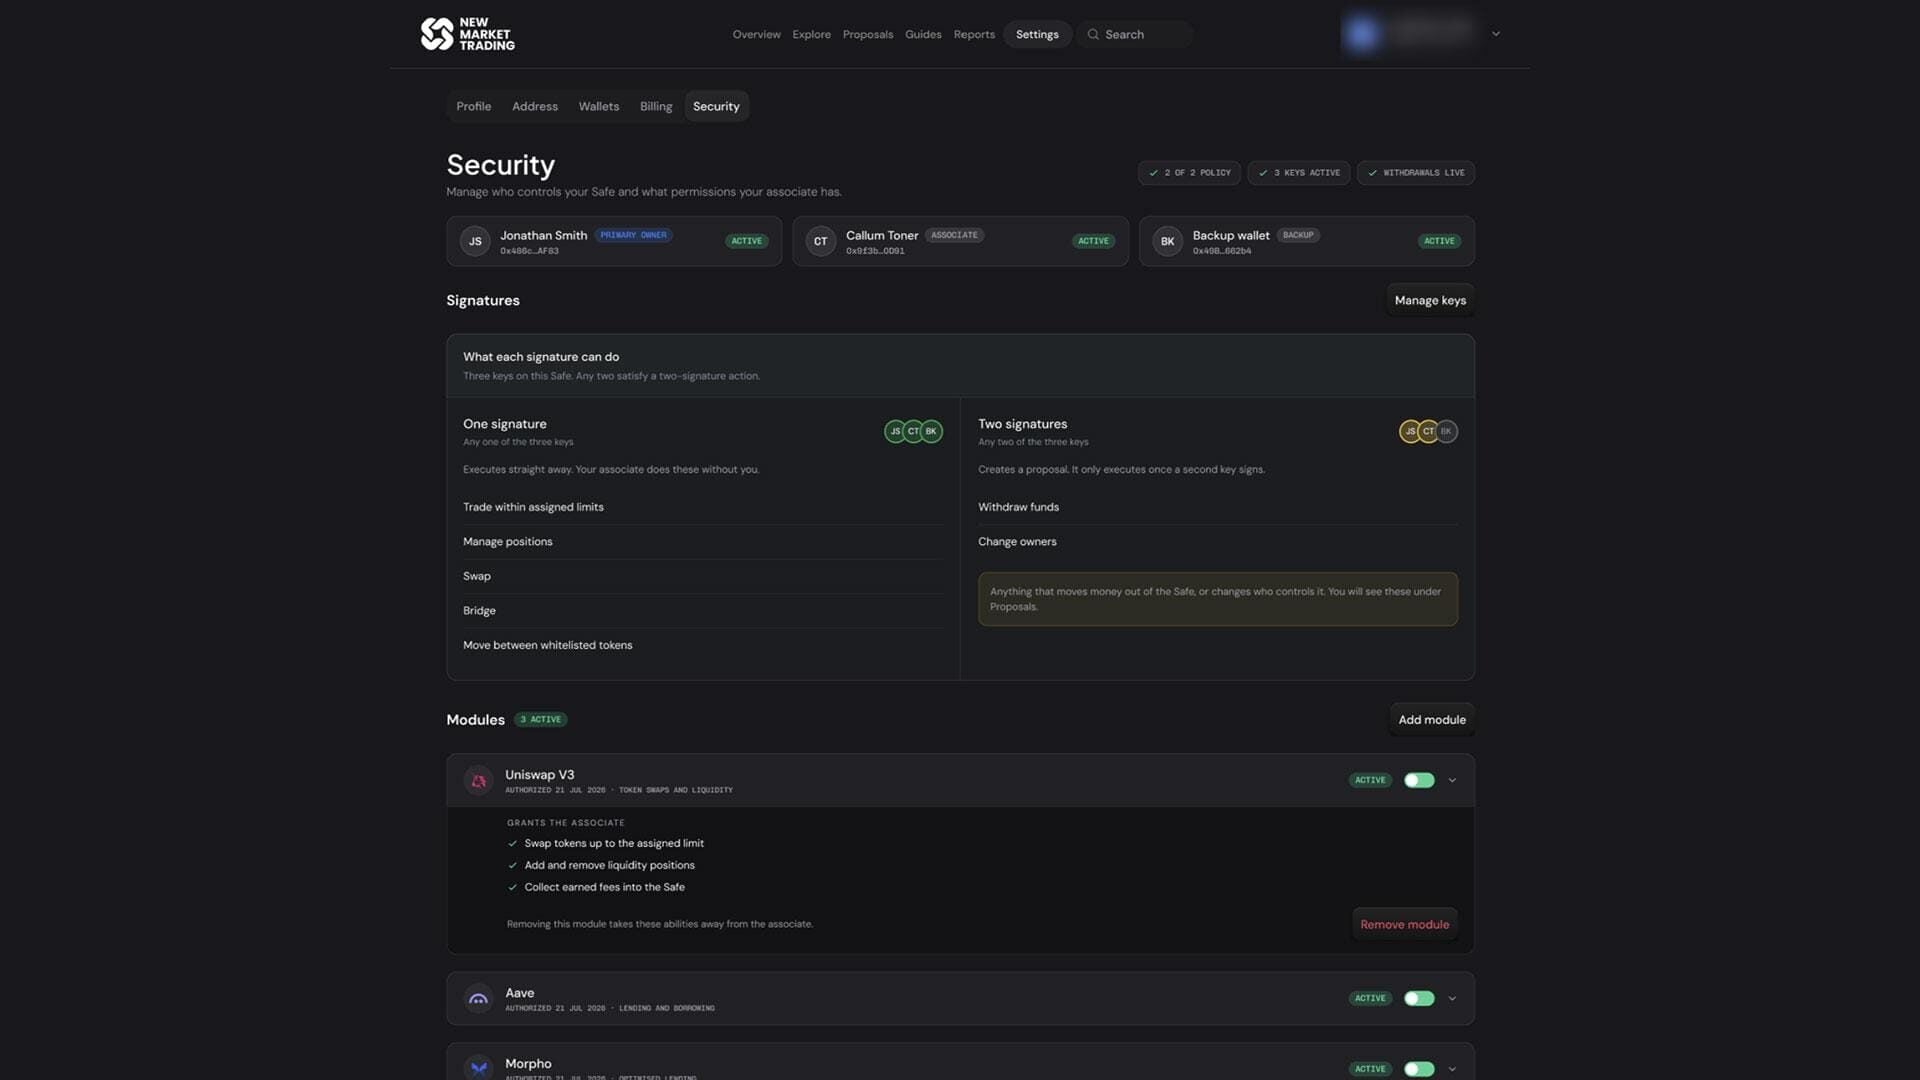Switch to the Address tab
1920x1080 pixels.
point(535,106)
